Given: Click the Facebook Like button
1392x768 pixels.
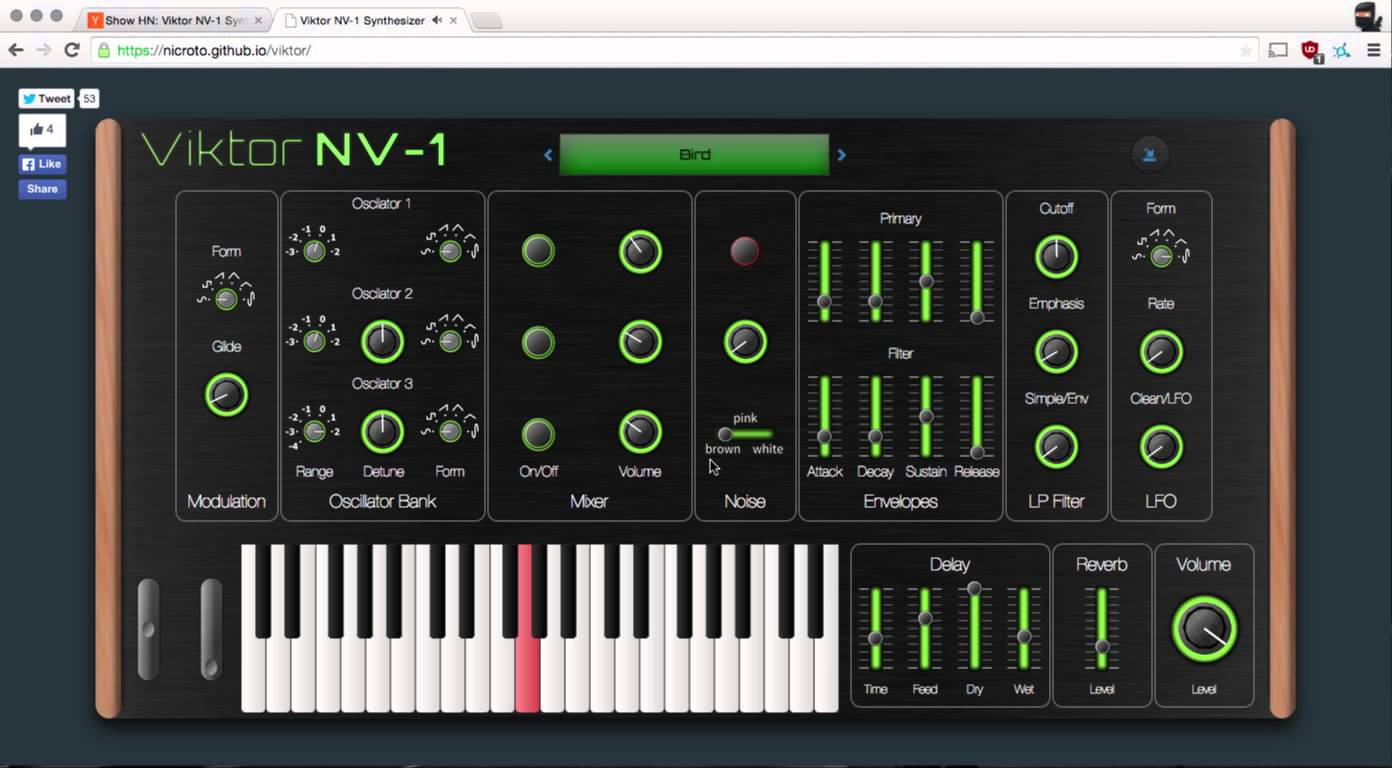Looking at the screenshot, I should pyautogui.click(x=42, y=164).
